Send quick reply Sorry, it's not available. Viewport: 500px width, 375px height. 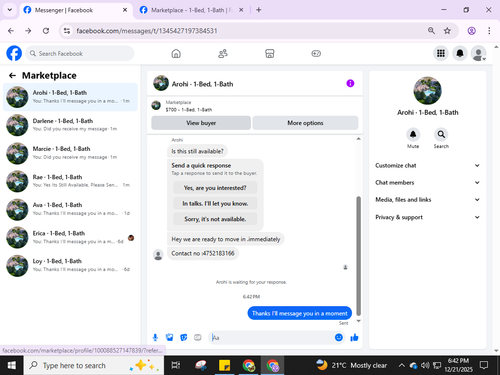215,219
